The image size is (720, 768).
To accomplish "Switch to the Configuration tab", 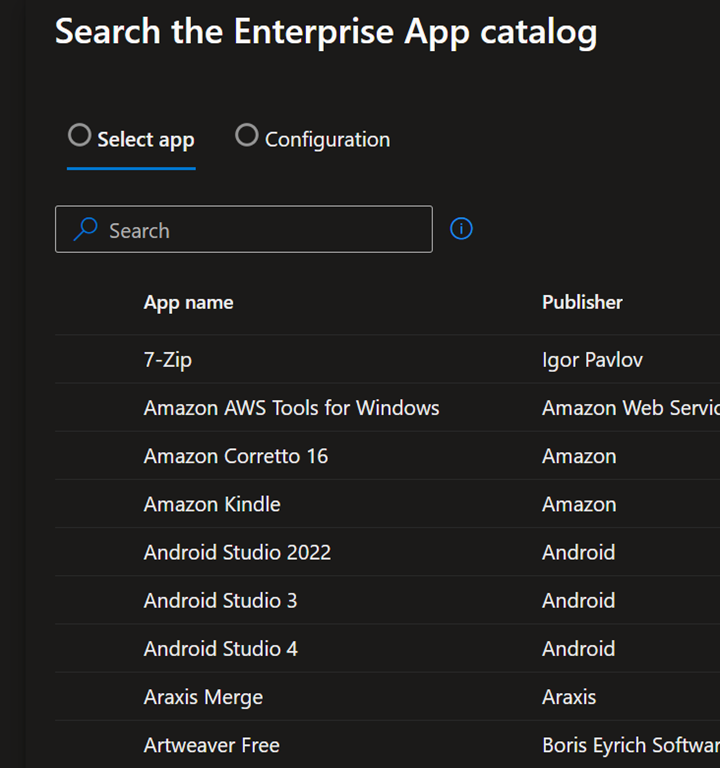I will tap(326, 140).
